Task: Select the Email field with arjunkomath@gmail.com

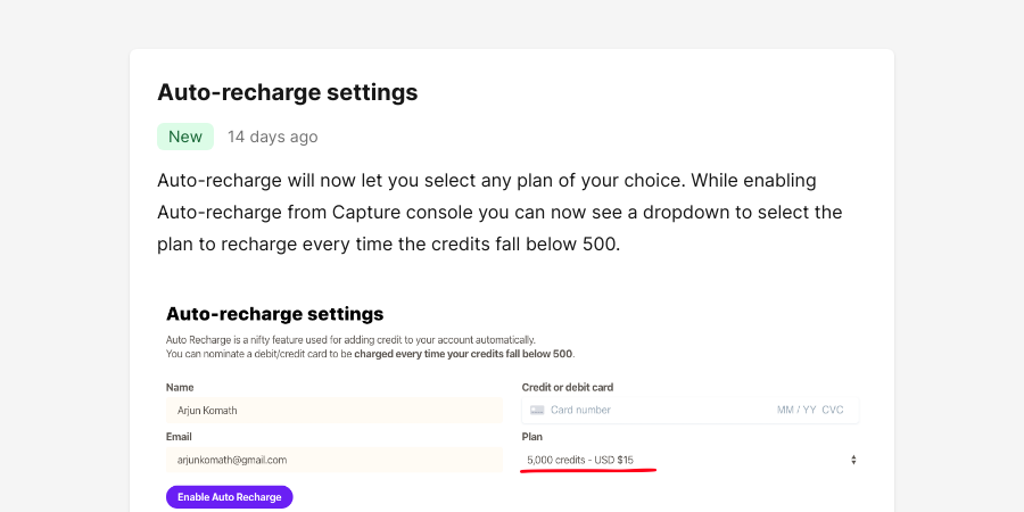Action: click(334, 460)
